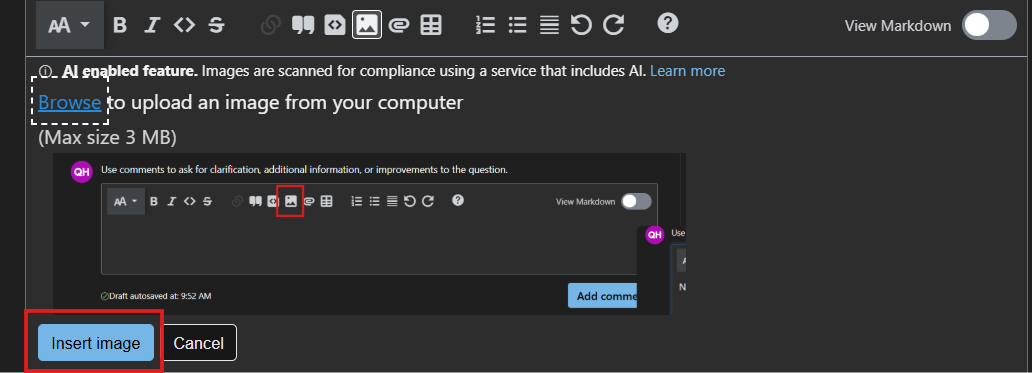Apply strikethrough formatting
The height and width of the screenshot is (373, 1032).
[x=216, y=25]
